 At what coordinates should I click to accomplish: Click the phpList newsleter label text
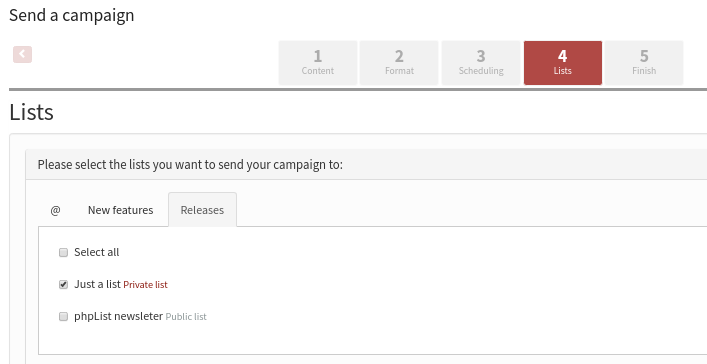(x=119, y=316)
